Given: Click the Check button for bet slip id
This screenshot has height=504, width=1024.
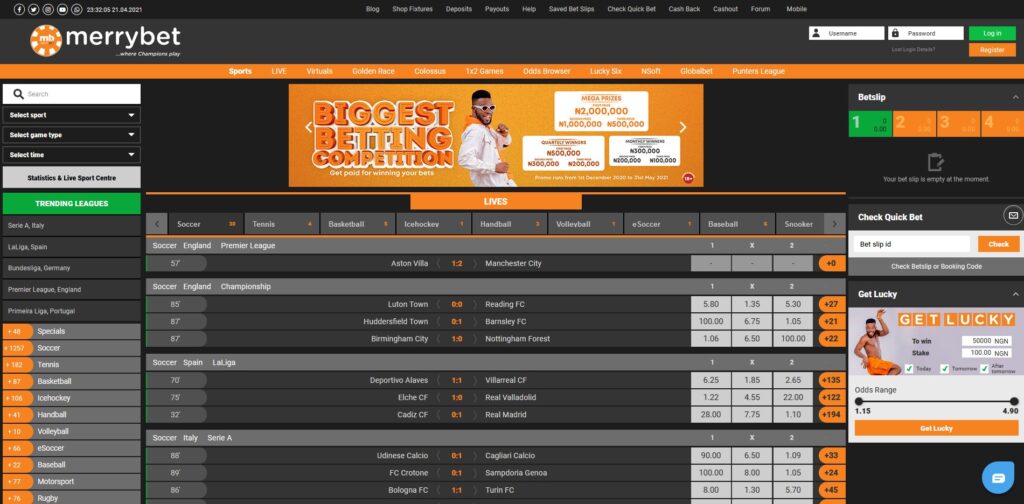Looking at the screenshot, I should click(x=999, y=244).
